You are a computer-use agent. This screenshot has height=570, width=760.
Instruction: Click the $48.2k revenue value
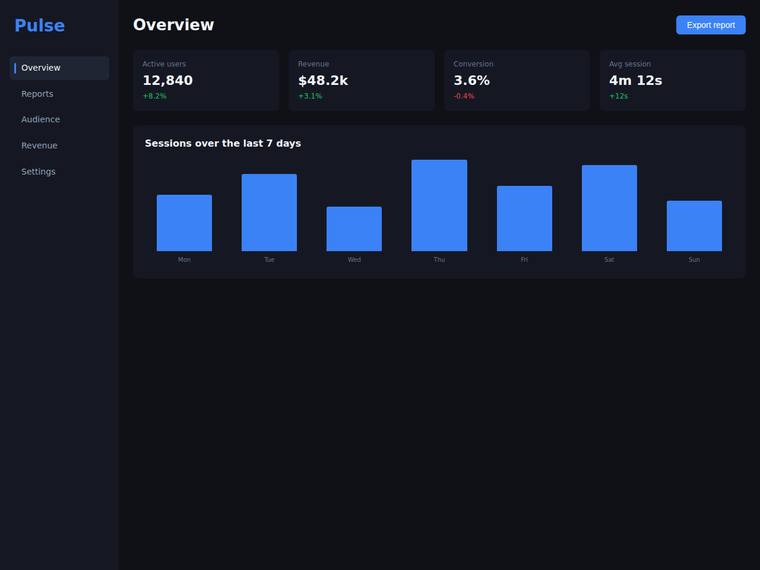[x=323, y=80]
